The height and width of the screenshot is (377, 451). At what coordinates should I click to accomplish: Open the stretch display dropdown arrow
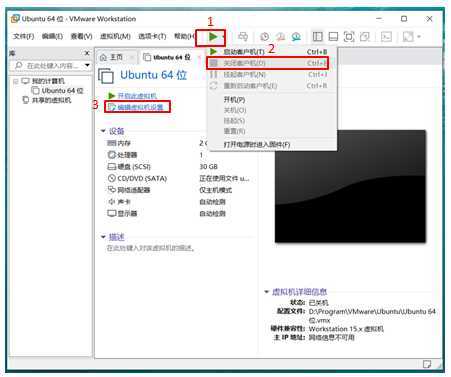coord(419,37)
